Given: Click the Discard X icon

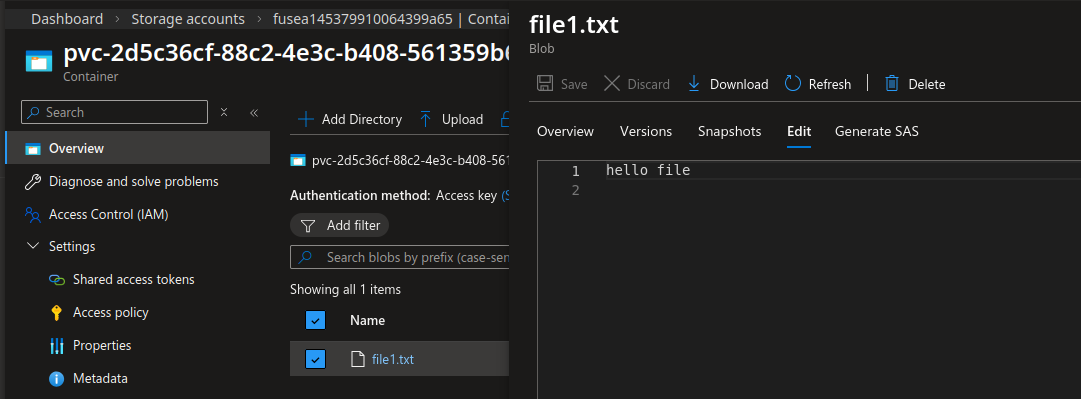Looking at the screenshot, I should (612, 84).
